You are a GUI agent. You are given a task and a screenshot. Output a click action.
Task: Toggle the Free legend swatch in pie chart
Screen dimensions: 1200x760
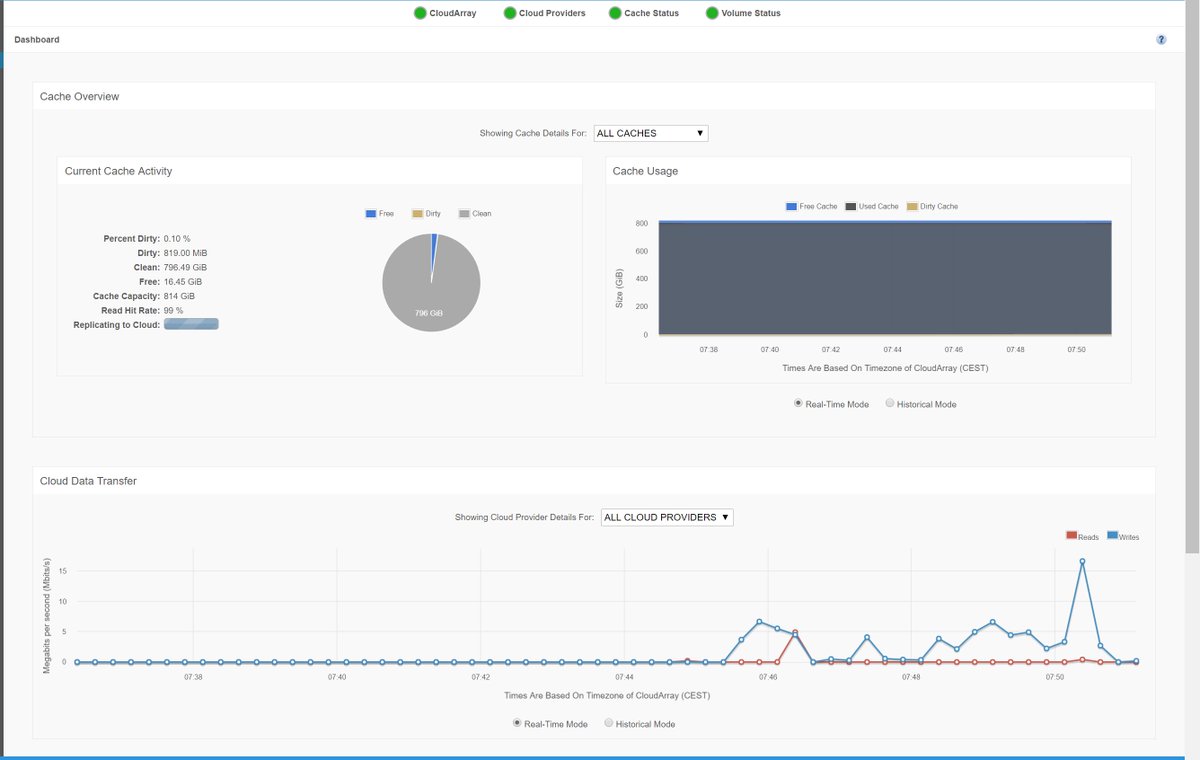pos(371,214)
